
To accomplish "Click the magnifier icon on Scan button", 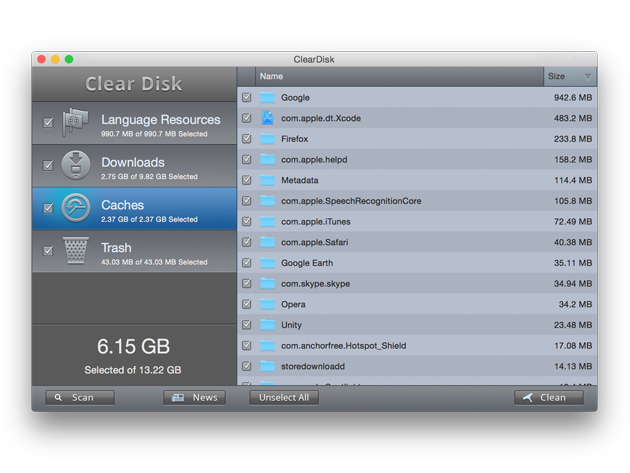I will point(58,397).
